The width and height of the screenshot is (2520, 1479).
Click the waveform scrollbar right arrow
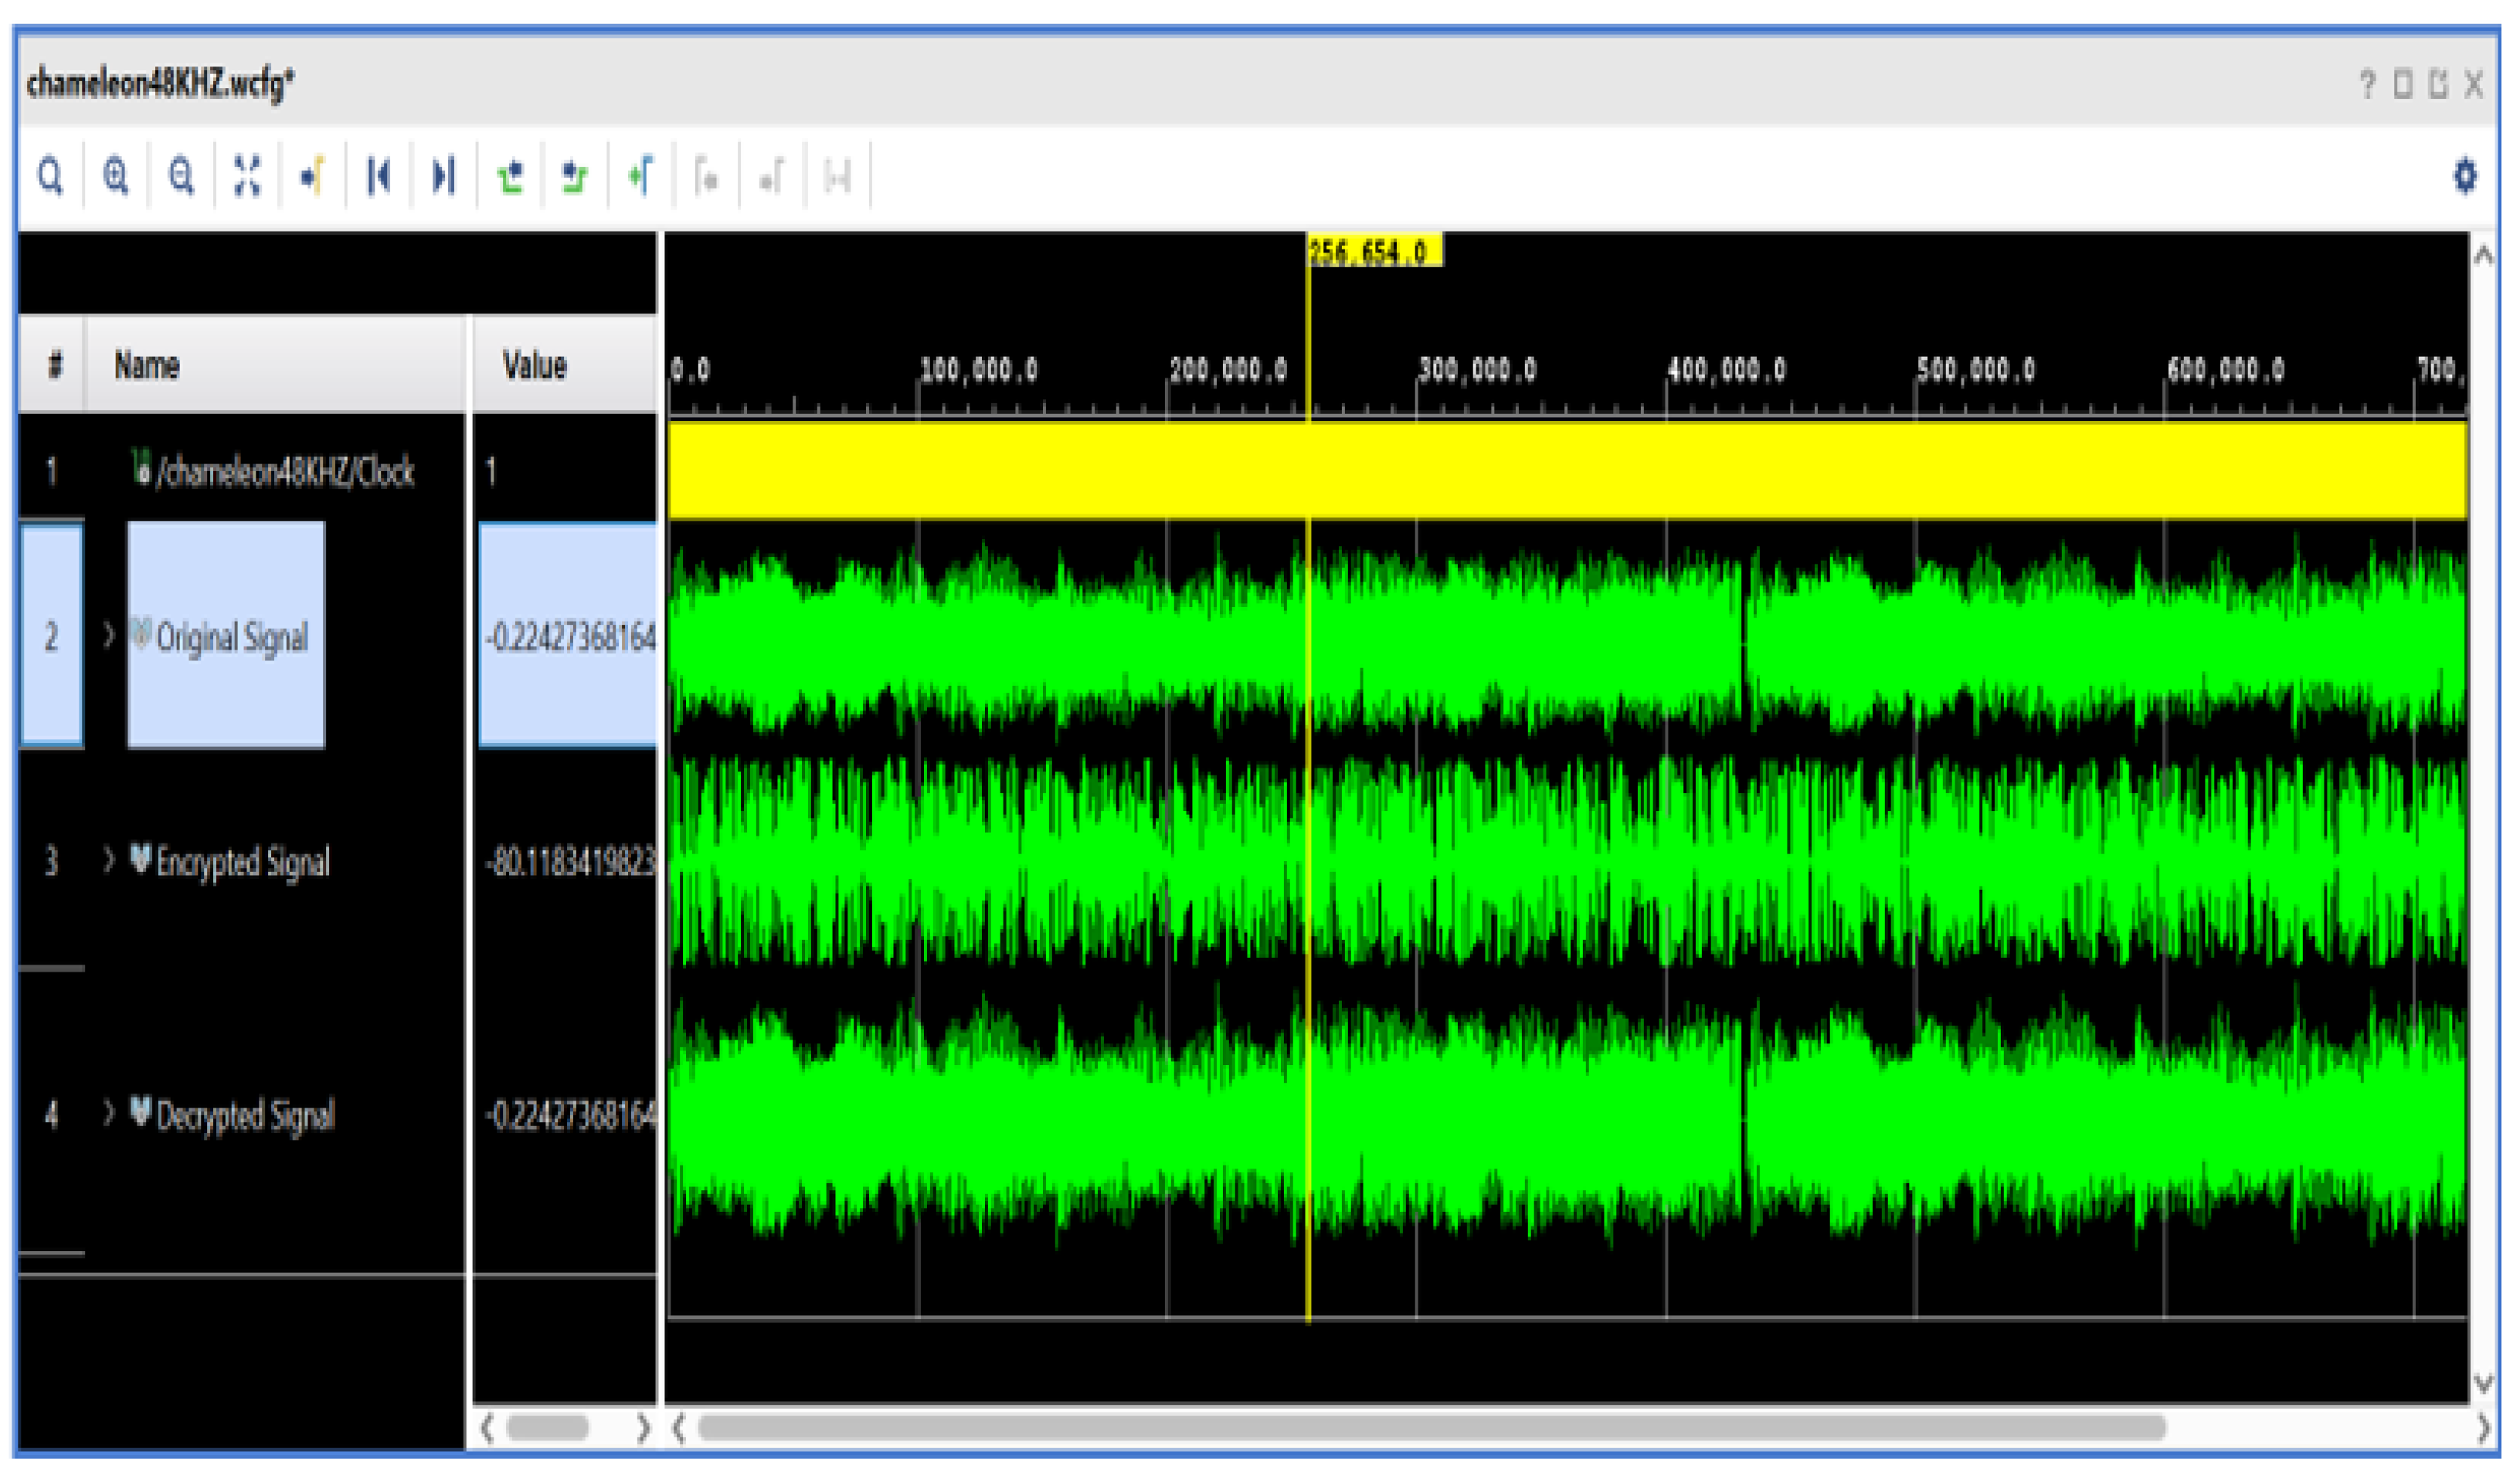click(x=2483, y=1428)
